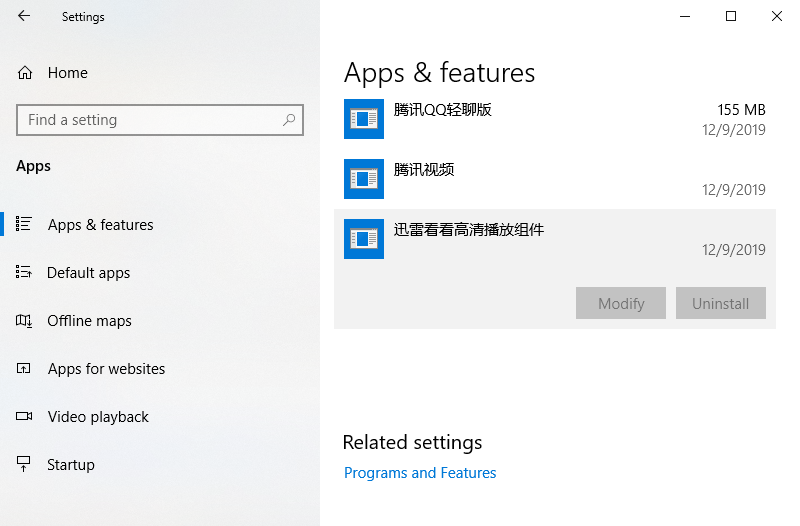
Task: Click the Offline maps icon
Action: pyautogui.click(x=23, y=320)
